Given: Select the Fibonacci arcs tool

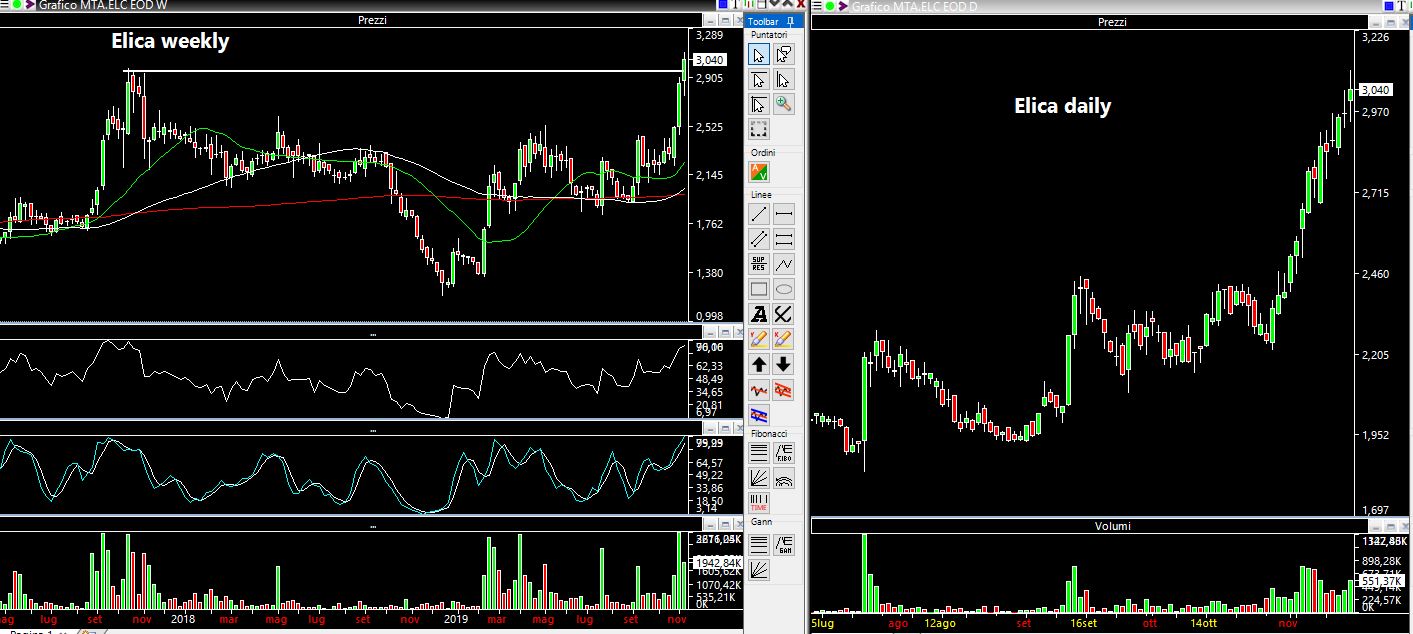Looking at the screenshot, I should point(784,479).
